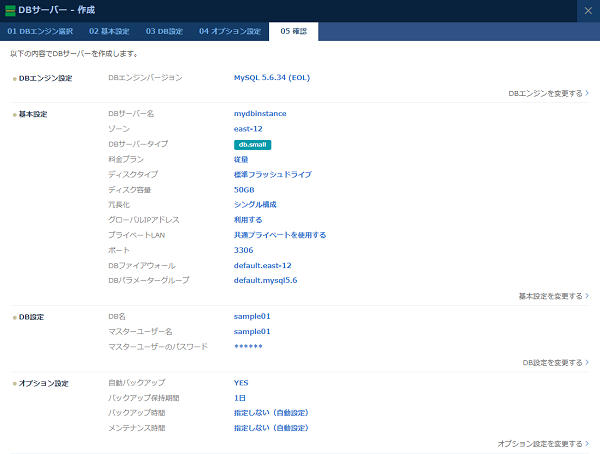Click the バックアップ保持期間 label
The image size is (600, 454).
click(144, 398)
